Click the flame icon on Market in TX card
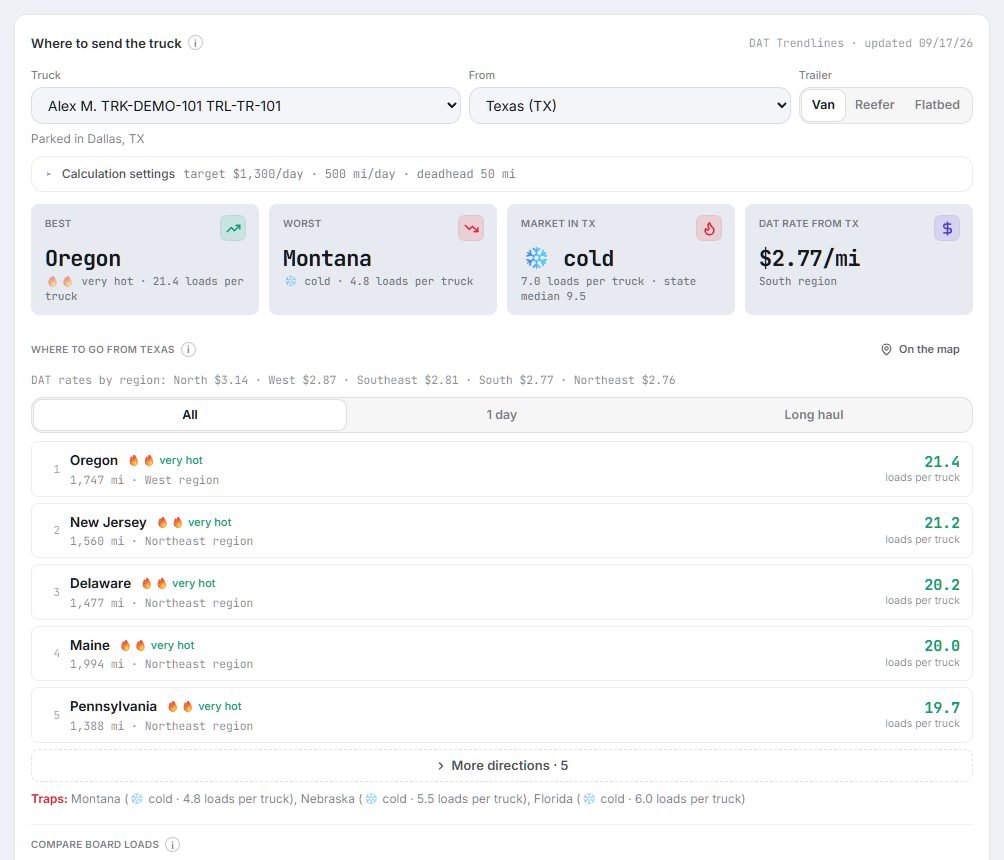 click(709, 228)
